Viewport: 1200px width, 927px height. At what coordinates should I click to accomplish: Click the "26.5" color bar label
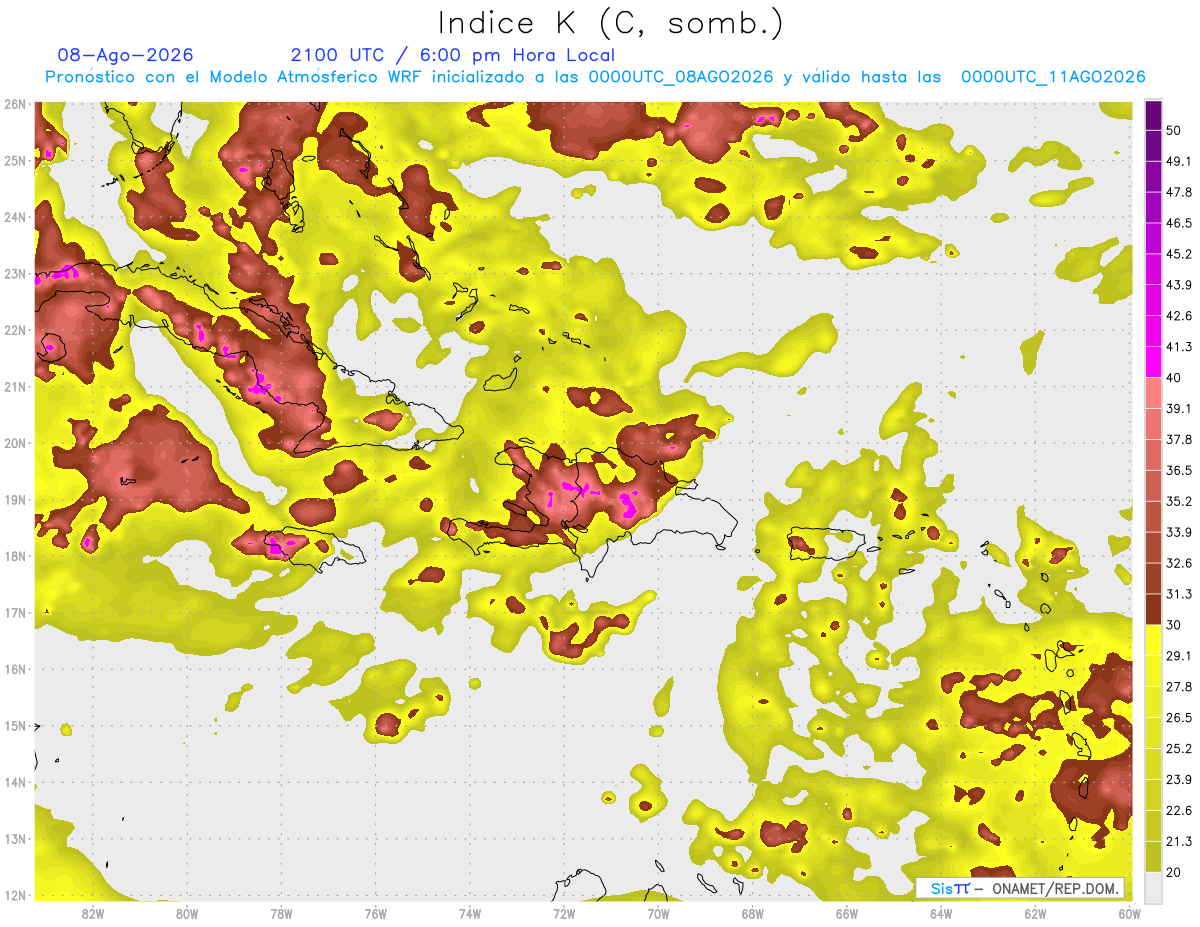(1179, 718)
